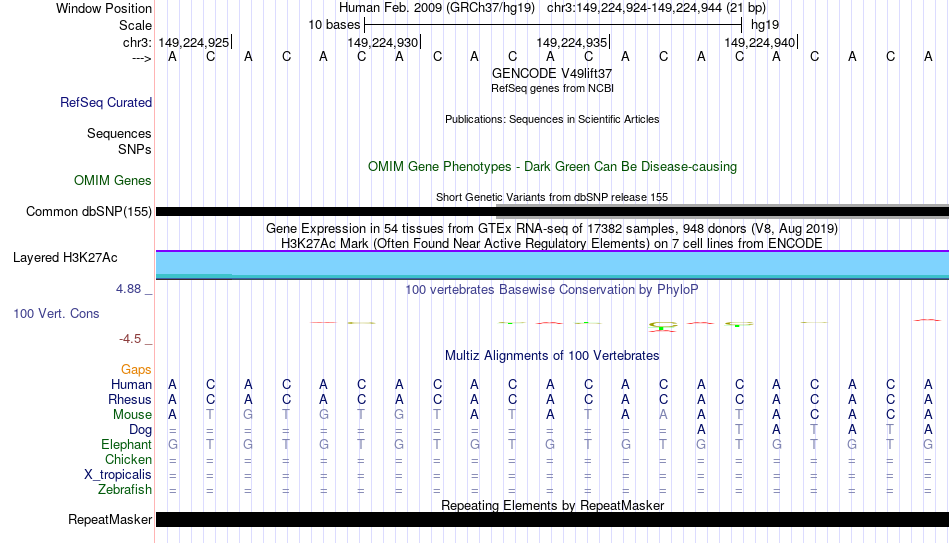
Task: Click Short Genetic Variants from dbSNP title
Action: [552, 198]
